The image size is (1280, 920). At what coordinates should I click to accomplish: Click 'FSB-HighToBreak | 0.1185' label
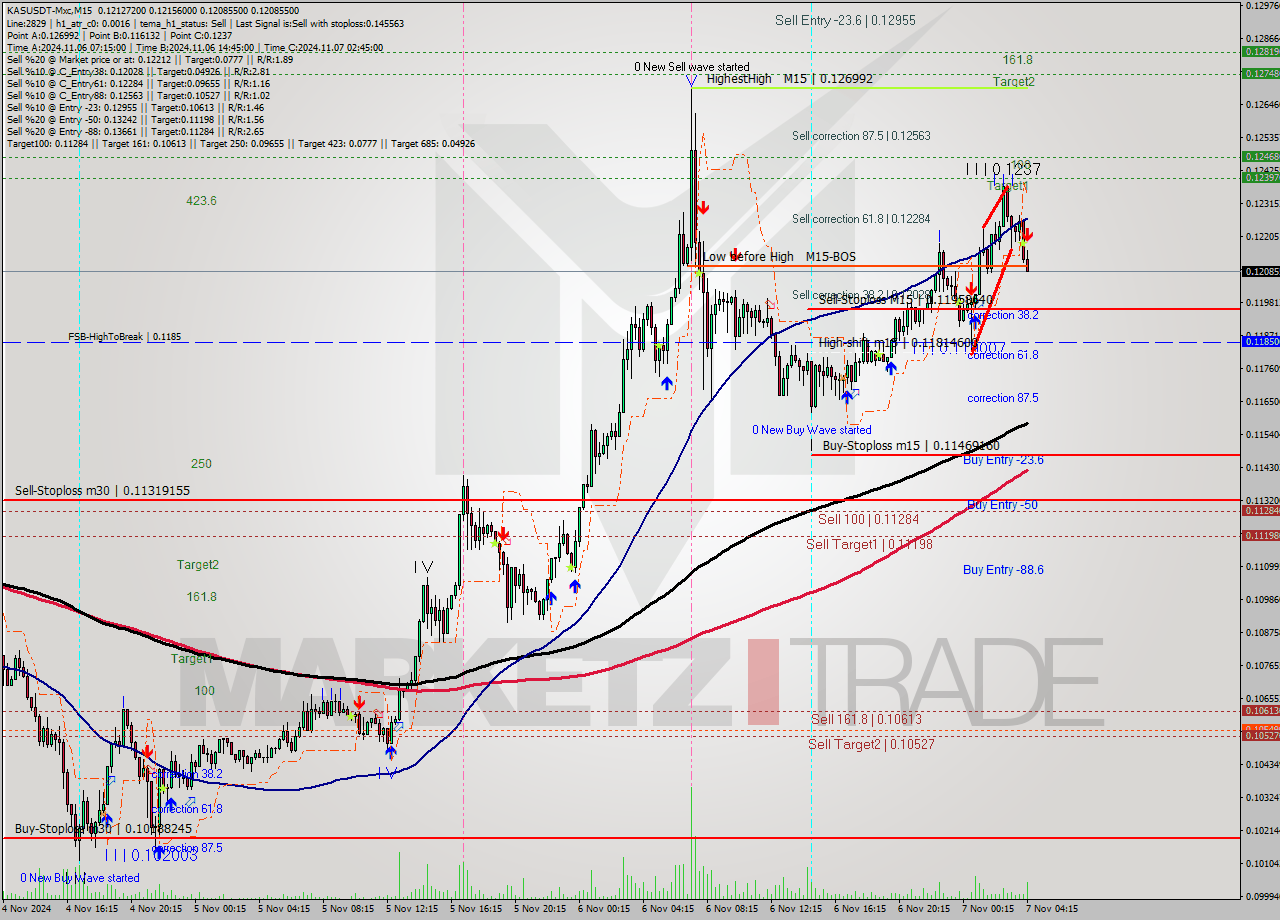(x=125, y=337)
